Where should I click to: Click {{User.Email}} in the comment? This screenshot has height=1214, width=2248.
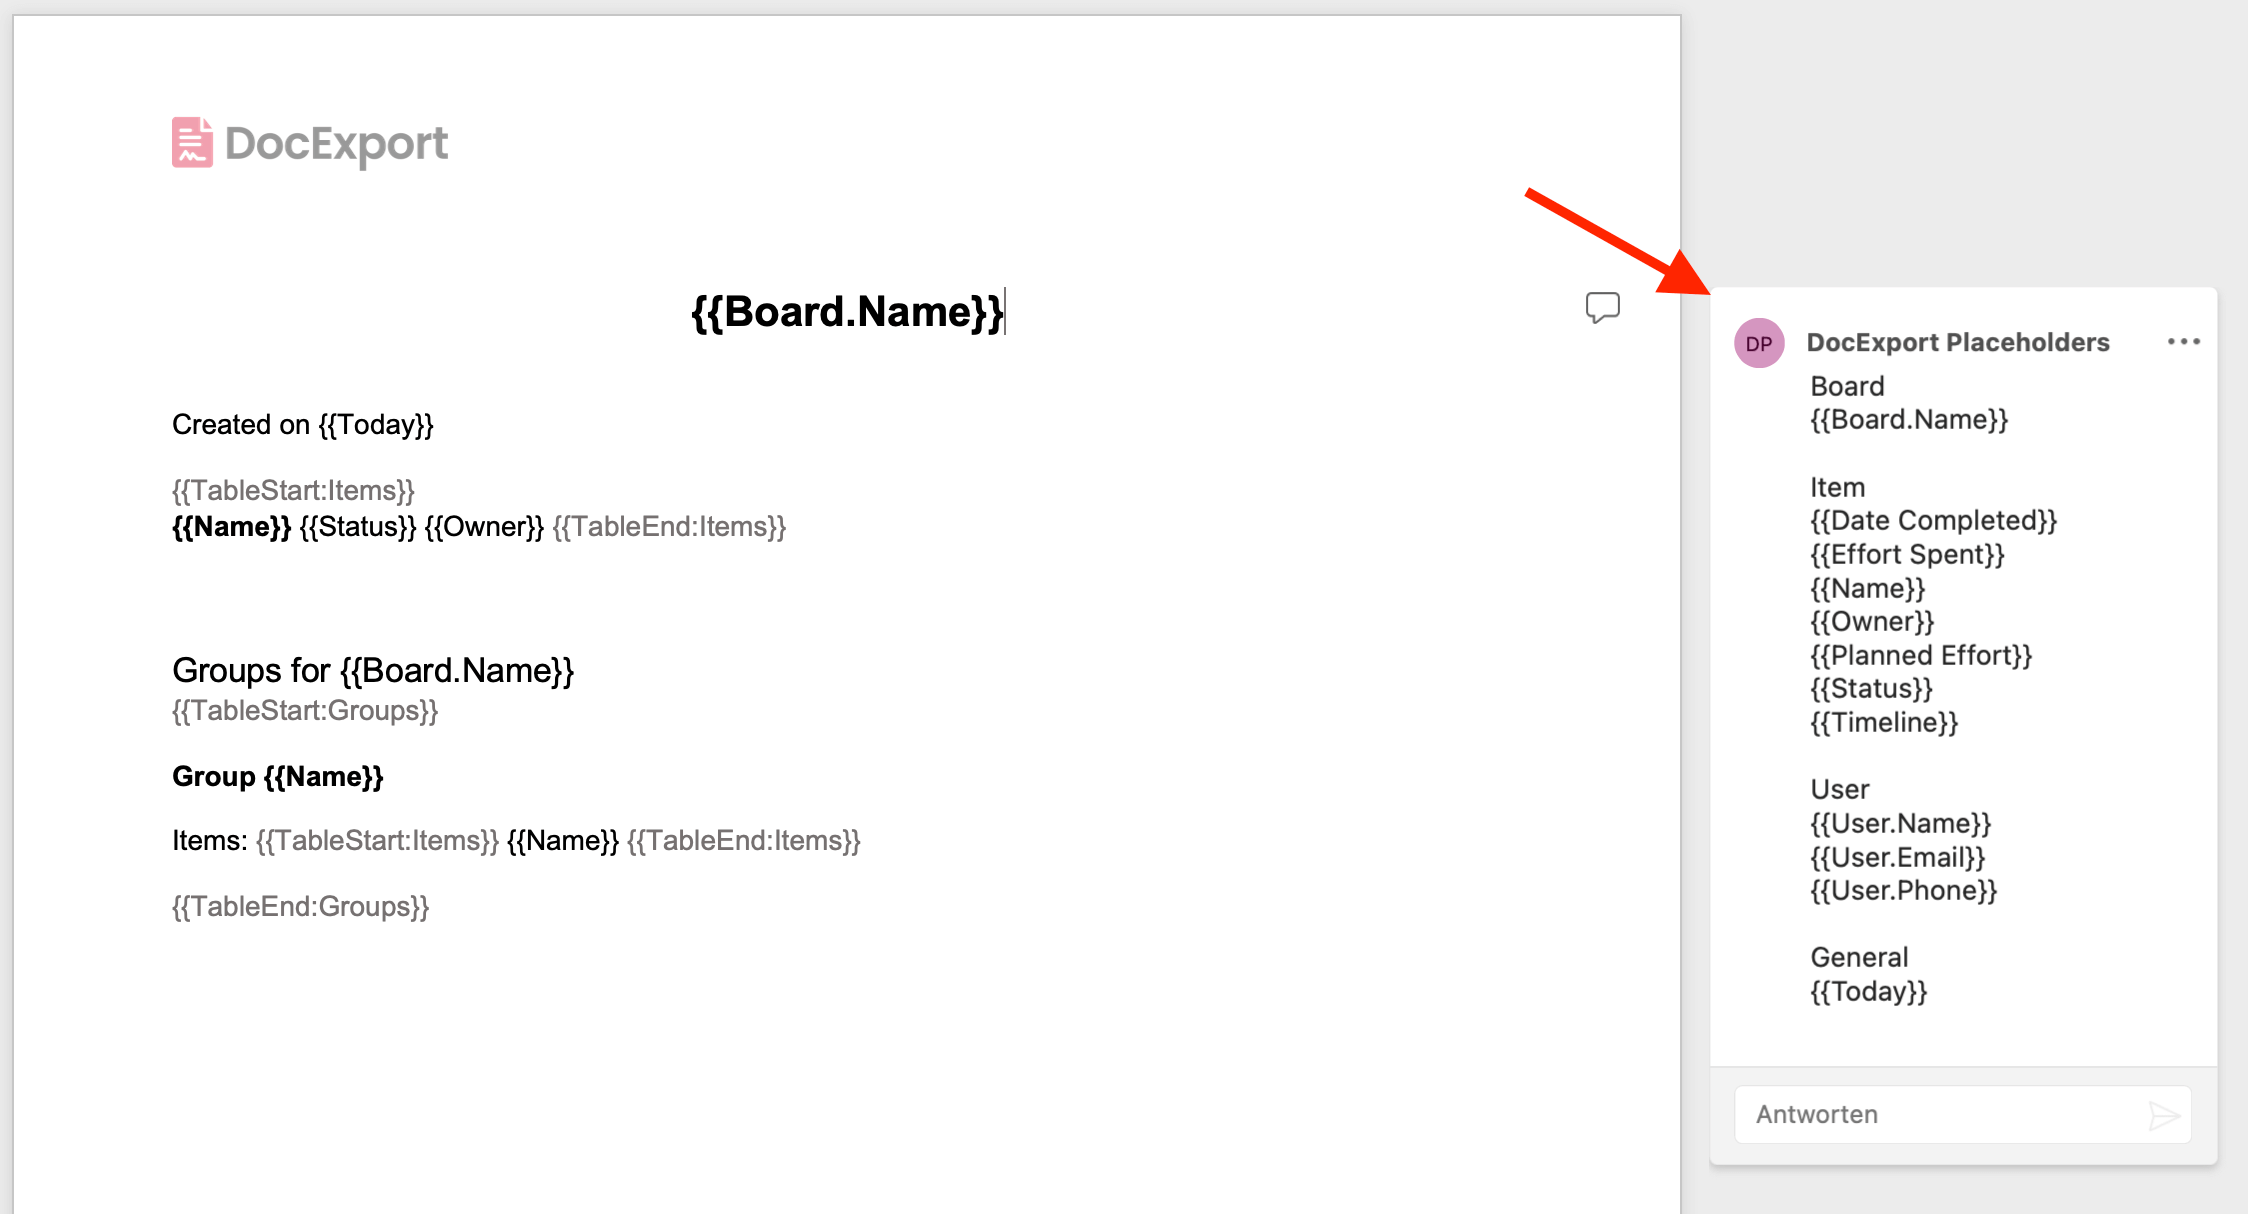1897,858
